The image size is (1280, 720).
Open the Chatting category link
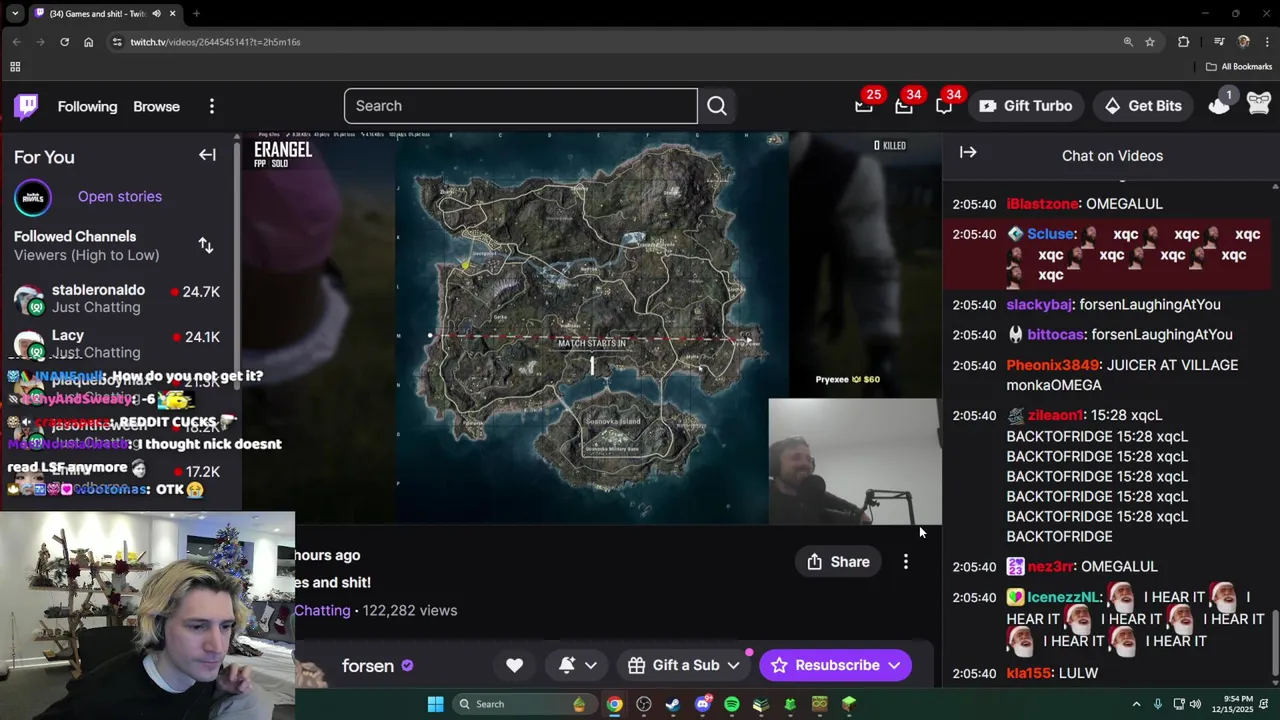[x=322, y=610]
